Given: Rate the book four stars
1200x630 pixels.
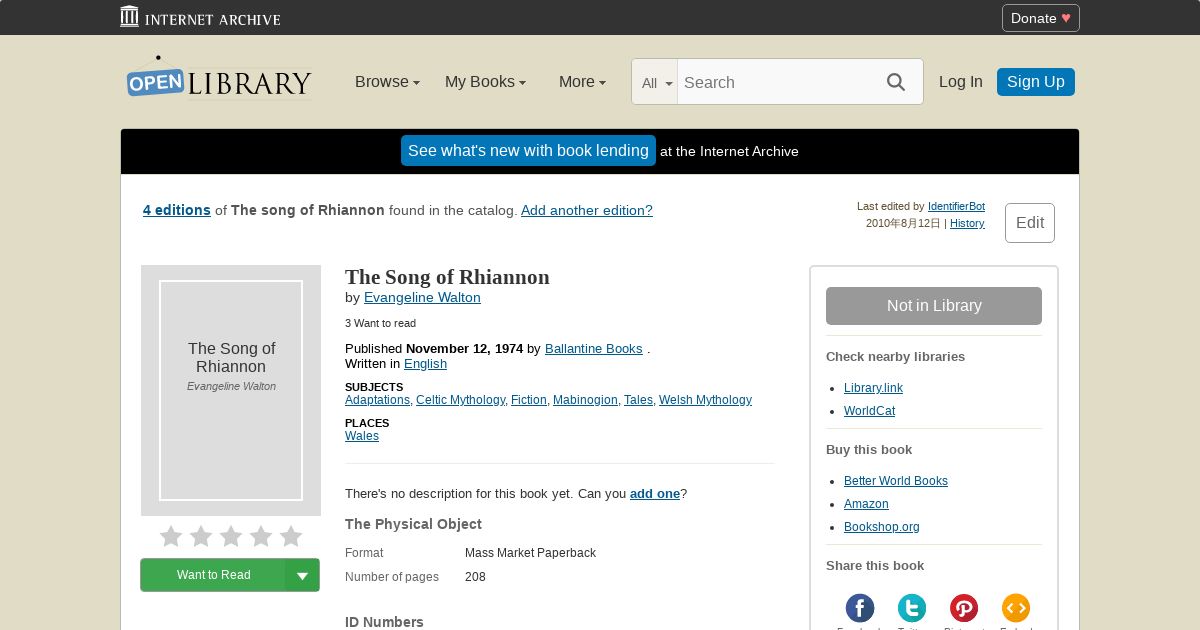Looking at the screenshot, I should click(x=261, y=537).
